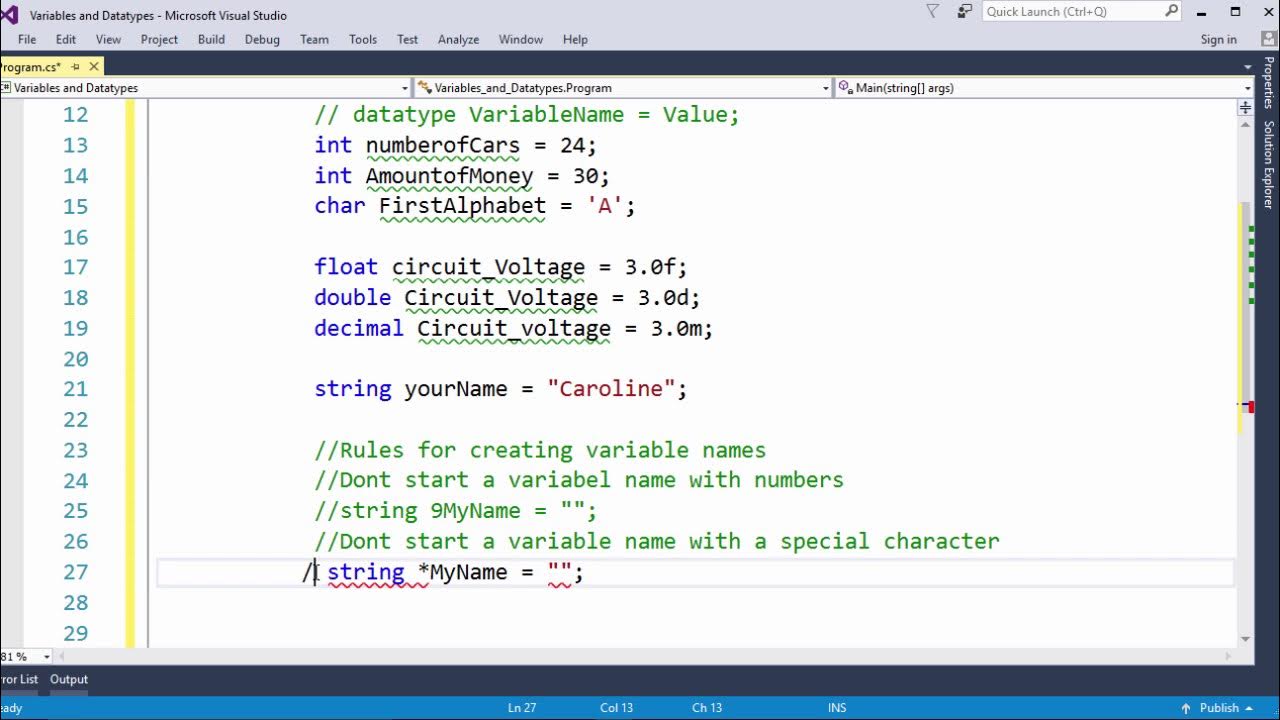Click the Main(string[] args) member icon

(845, 88)
